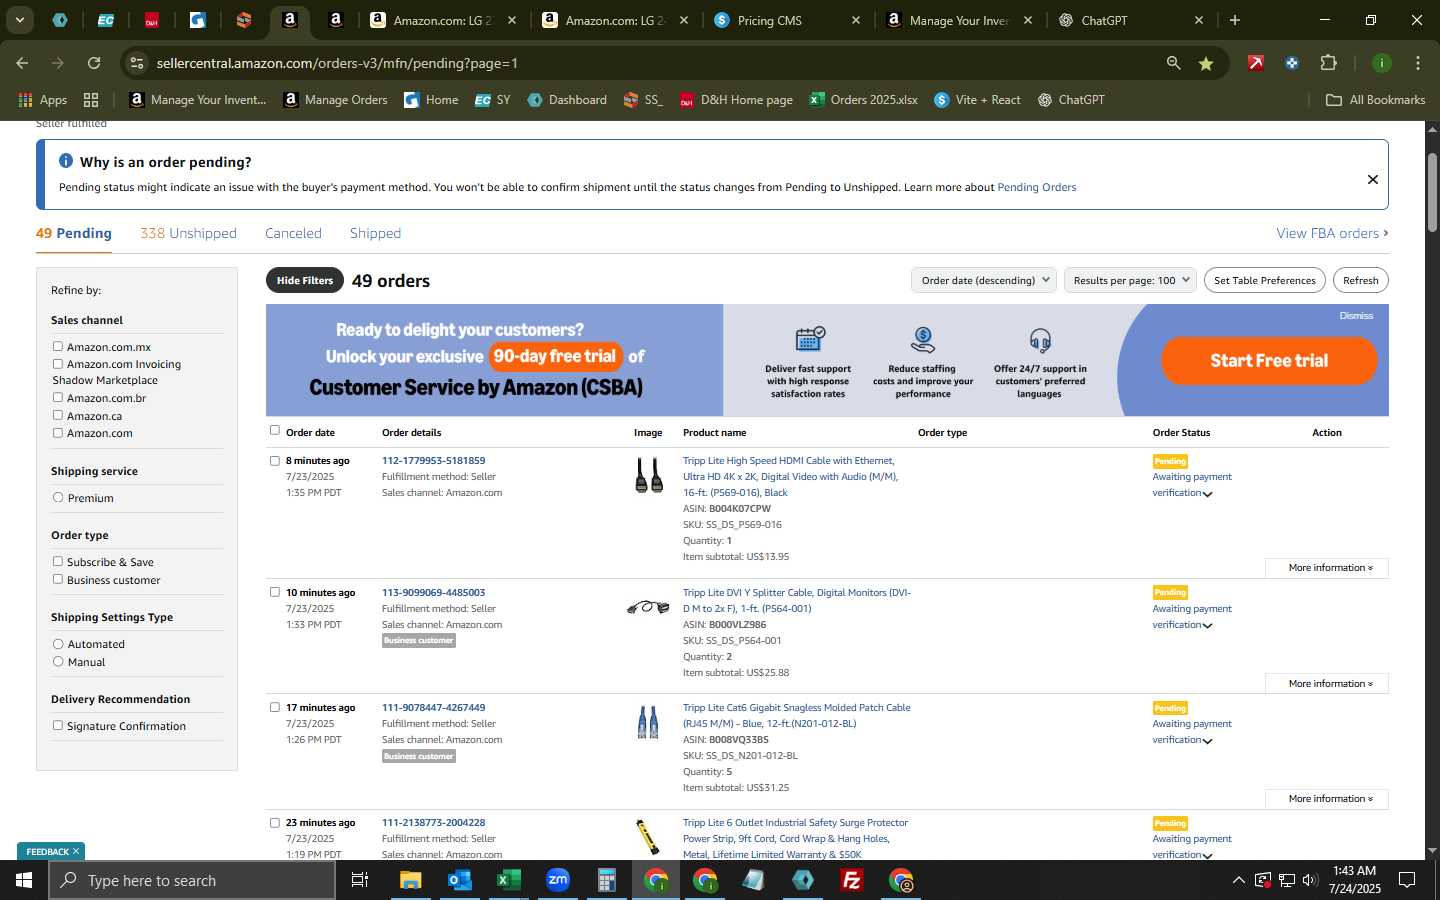
Task: Click the volume icon in the system tray
Action: tap(1310, 880)
